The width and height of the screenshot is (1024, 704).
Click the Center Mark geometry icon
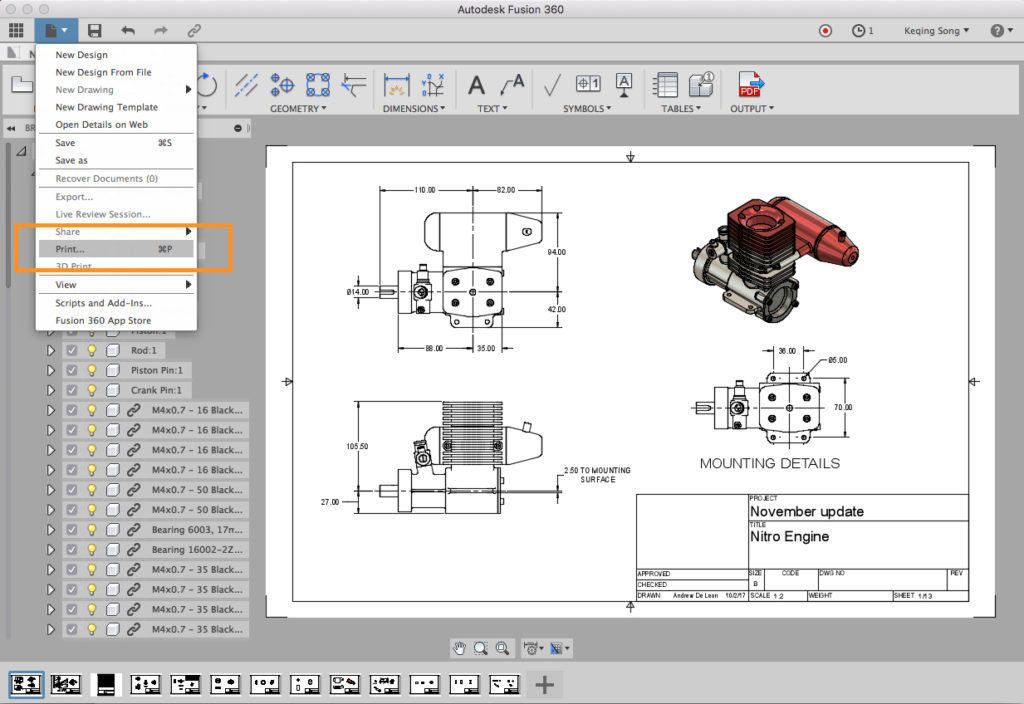point(283,86)
